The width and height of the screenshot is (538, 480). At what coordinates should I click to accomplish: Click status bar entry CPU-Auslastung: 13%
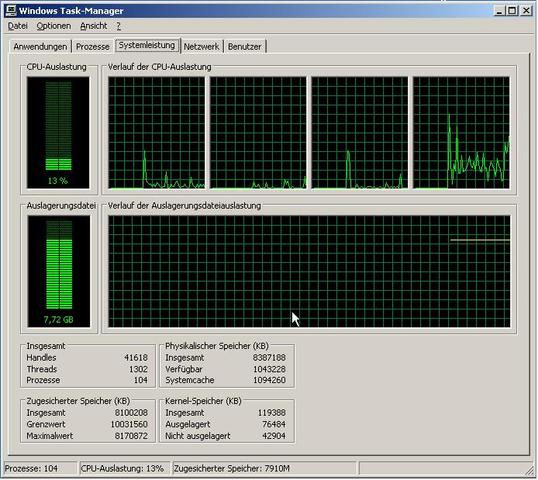coord(125,469)
